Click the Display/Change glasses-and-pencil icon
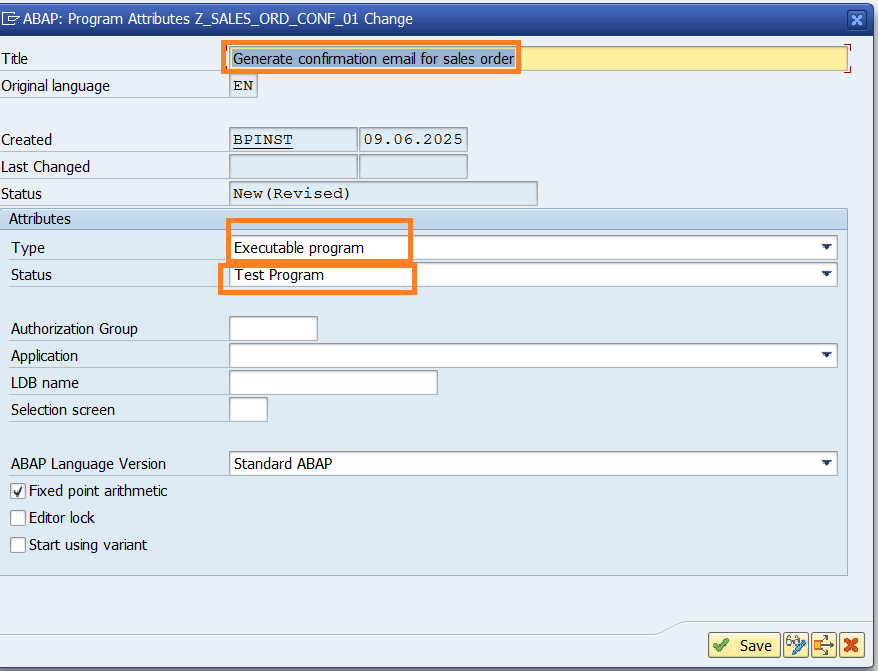Viewport: 878px width, 671px height. tap(796, 645)
